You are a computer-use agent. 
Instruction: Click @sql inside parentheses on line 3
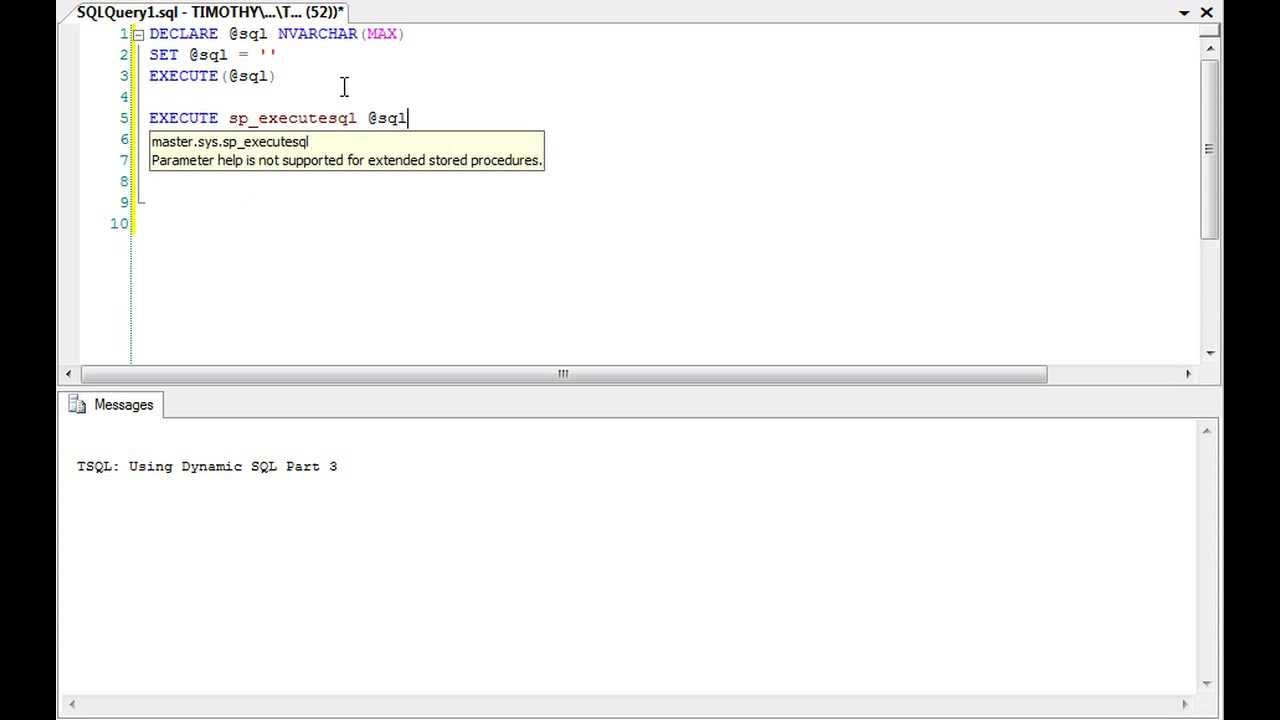pyautogui.click(x=247, y=76)
